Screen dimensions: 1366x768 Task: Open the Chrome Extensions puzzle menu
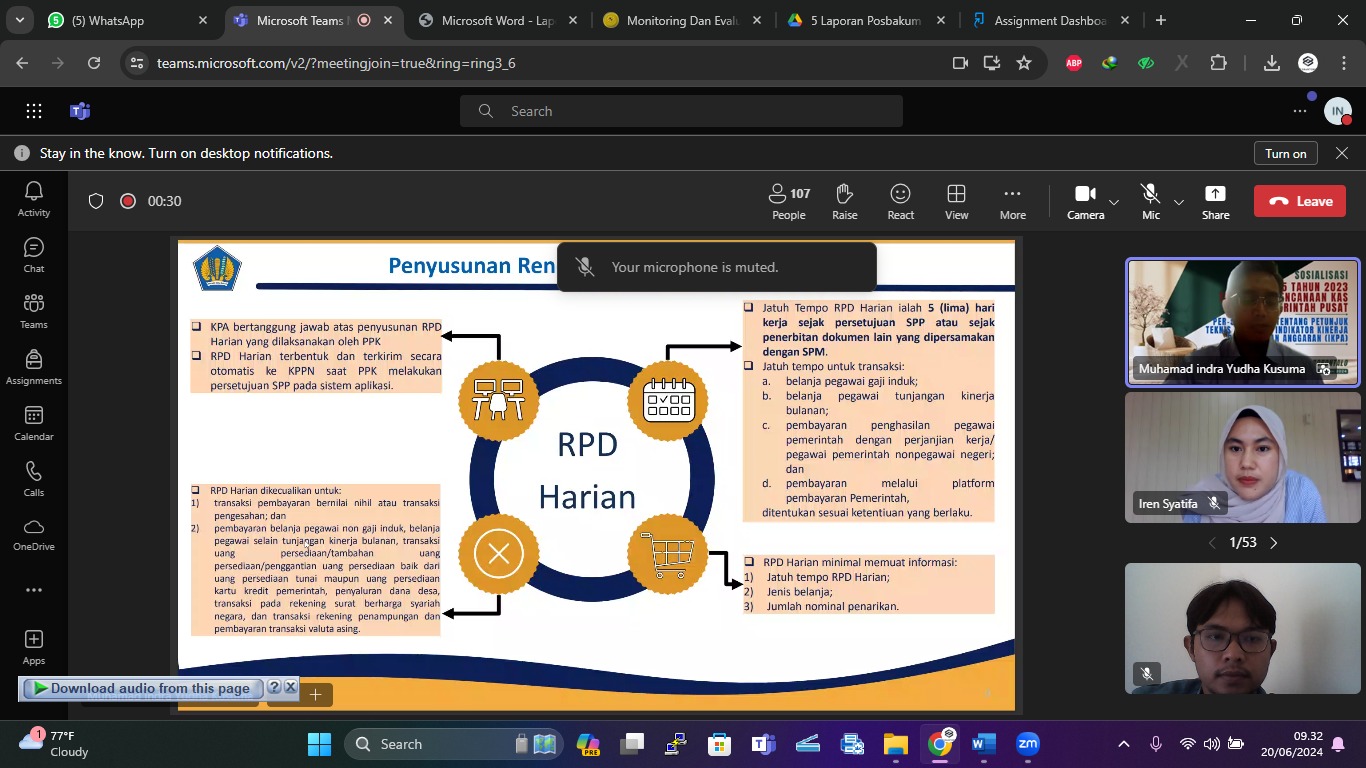(x=1218, y=63)
